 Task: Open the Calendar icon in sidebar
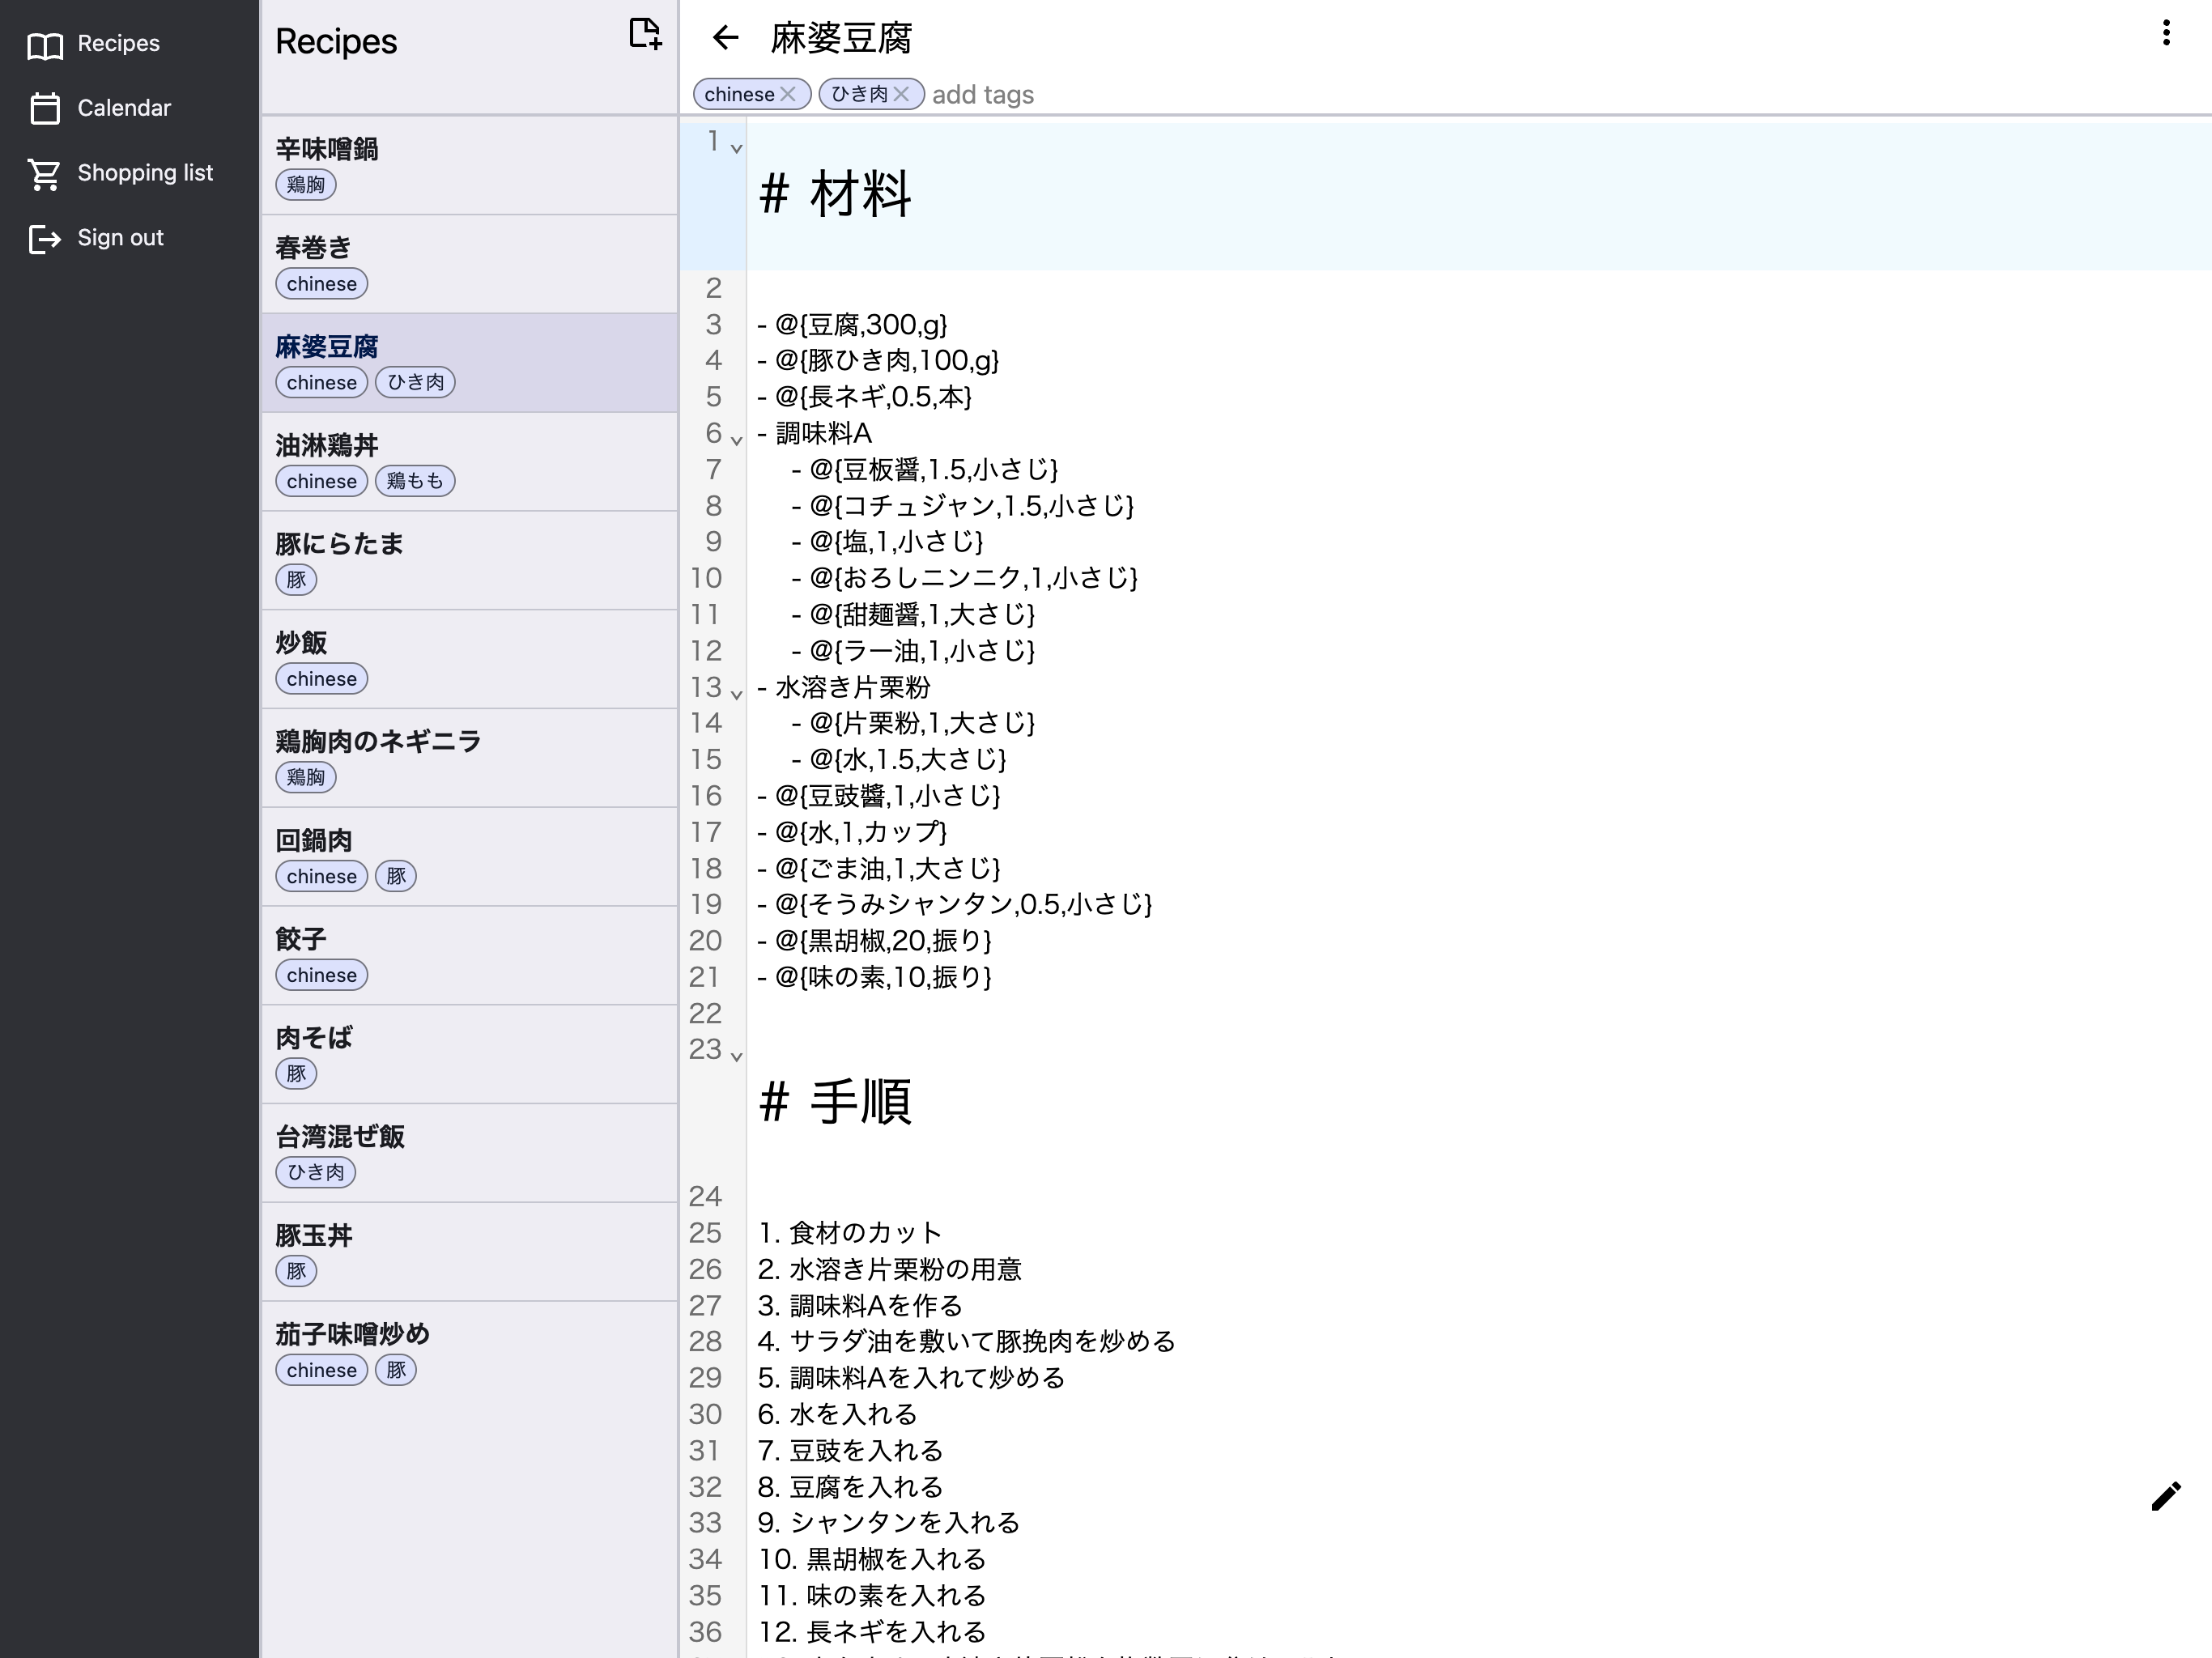click(45, 108)
